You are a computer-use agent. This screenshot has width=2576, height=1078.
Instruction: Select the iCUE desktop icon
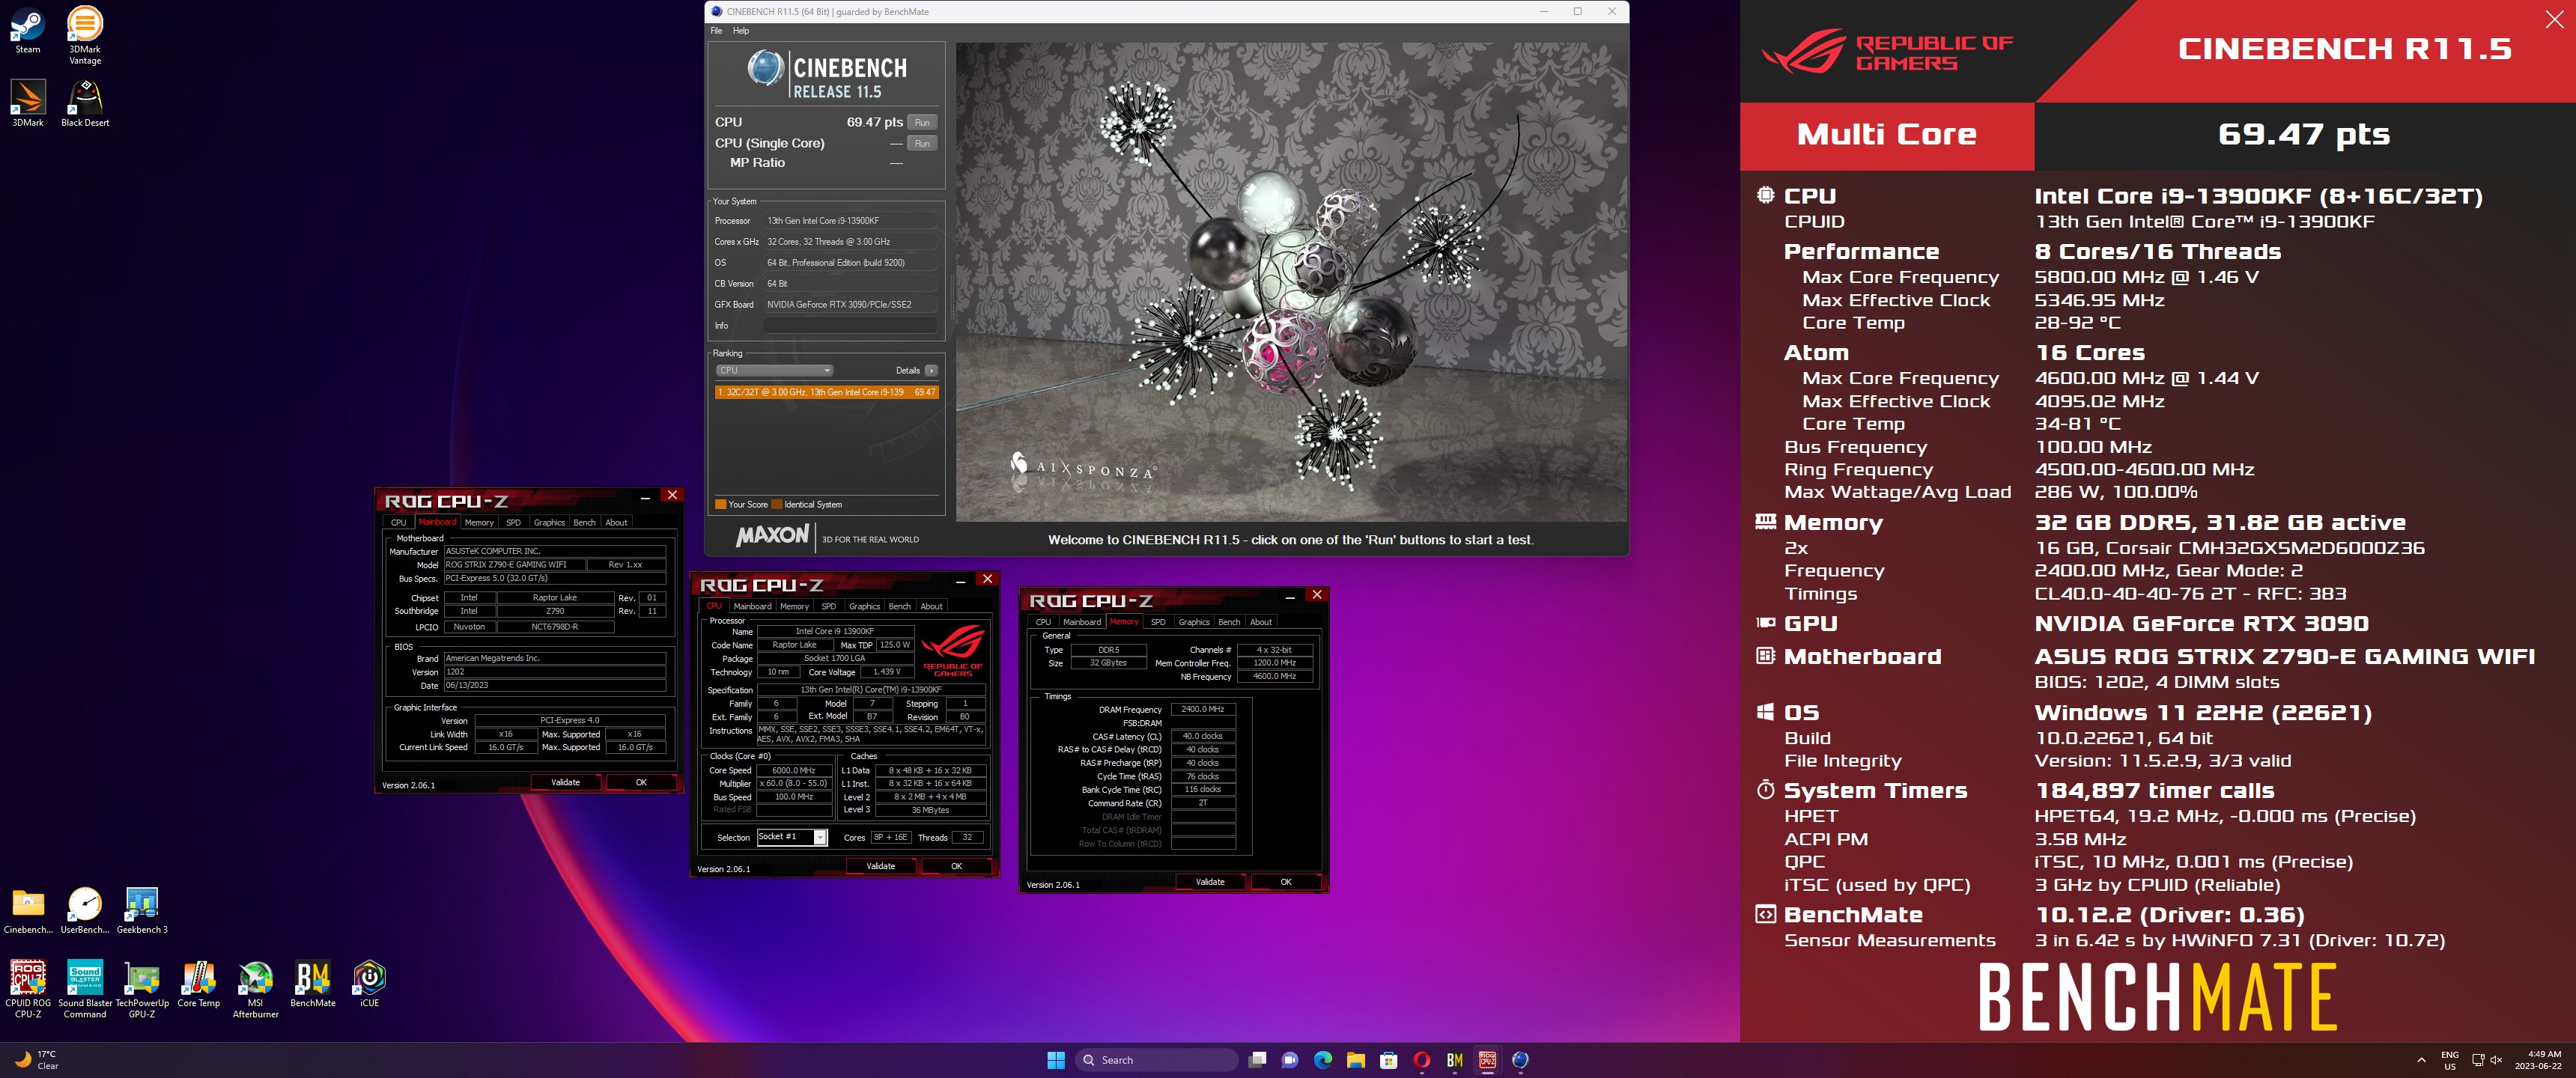[370, 985]
